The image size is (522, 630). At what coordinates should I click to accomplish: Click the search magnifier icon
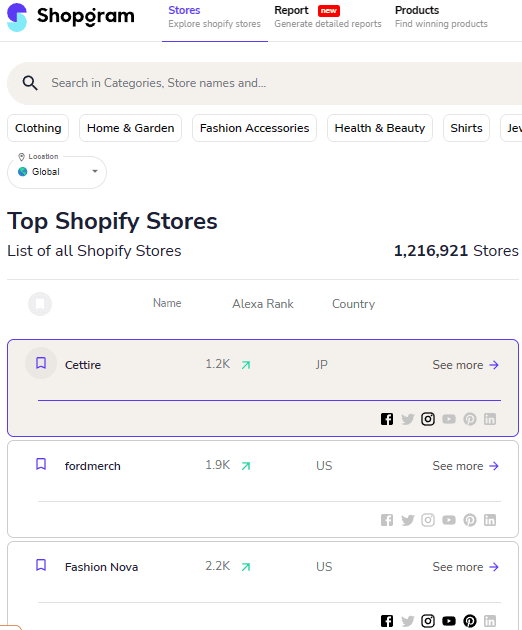30,83
